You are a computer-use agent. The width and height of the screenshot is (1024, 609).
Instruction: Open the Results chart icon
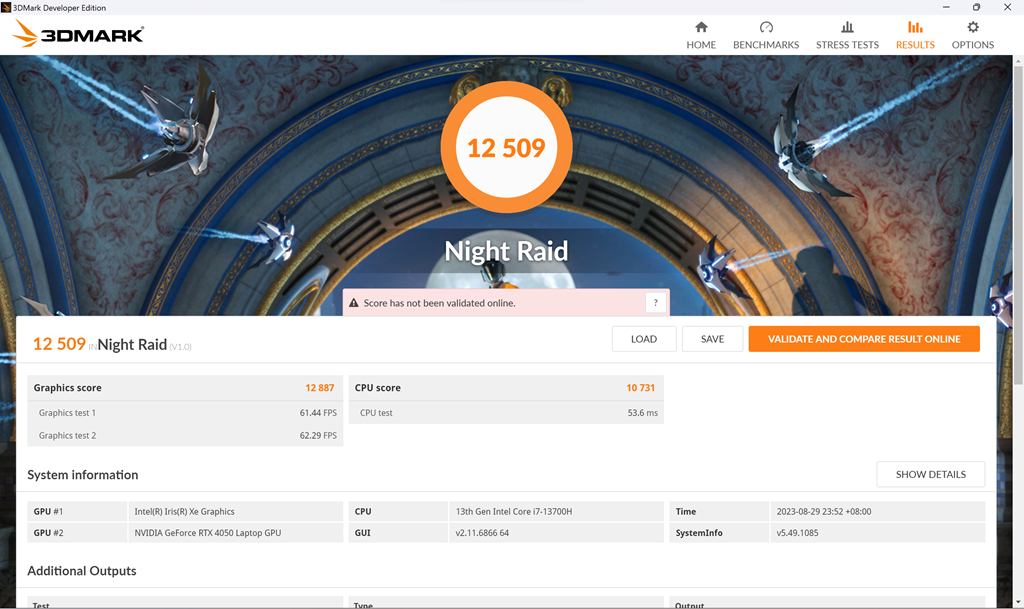click(915, 27)
